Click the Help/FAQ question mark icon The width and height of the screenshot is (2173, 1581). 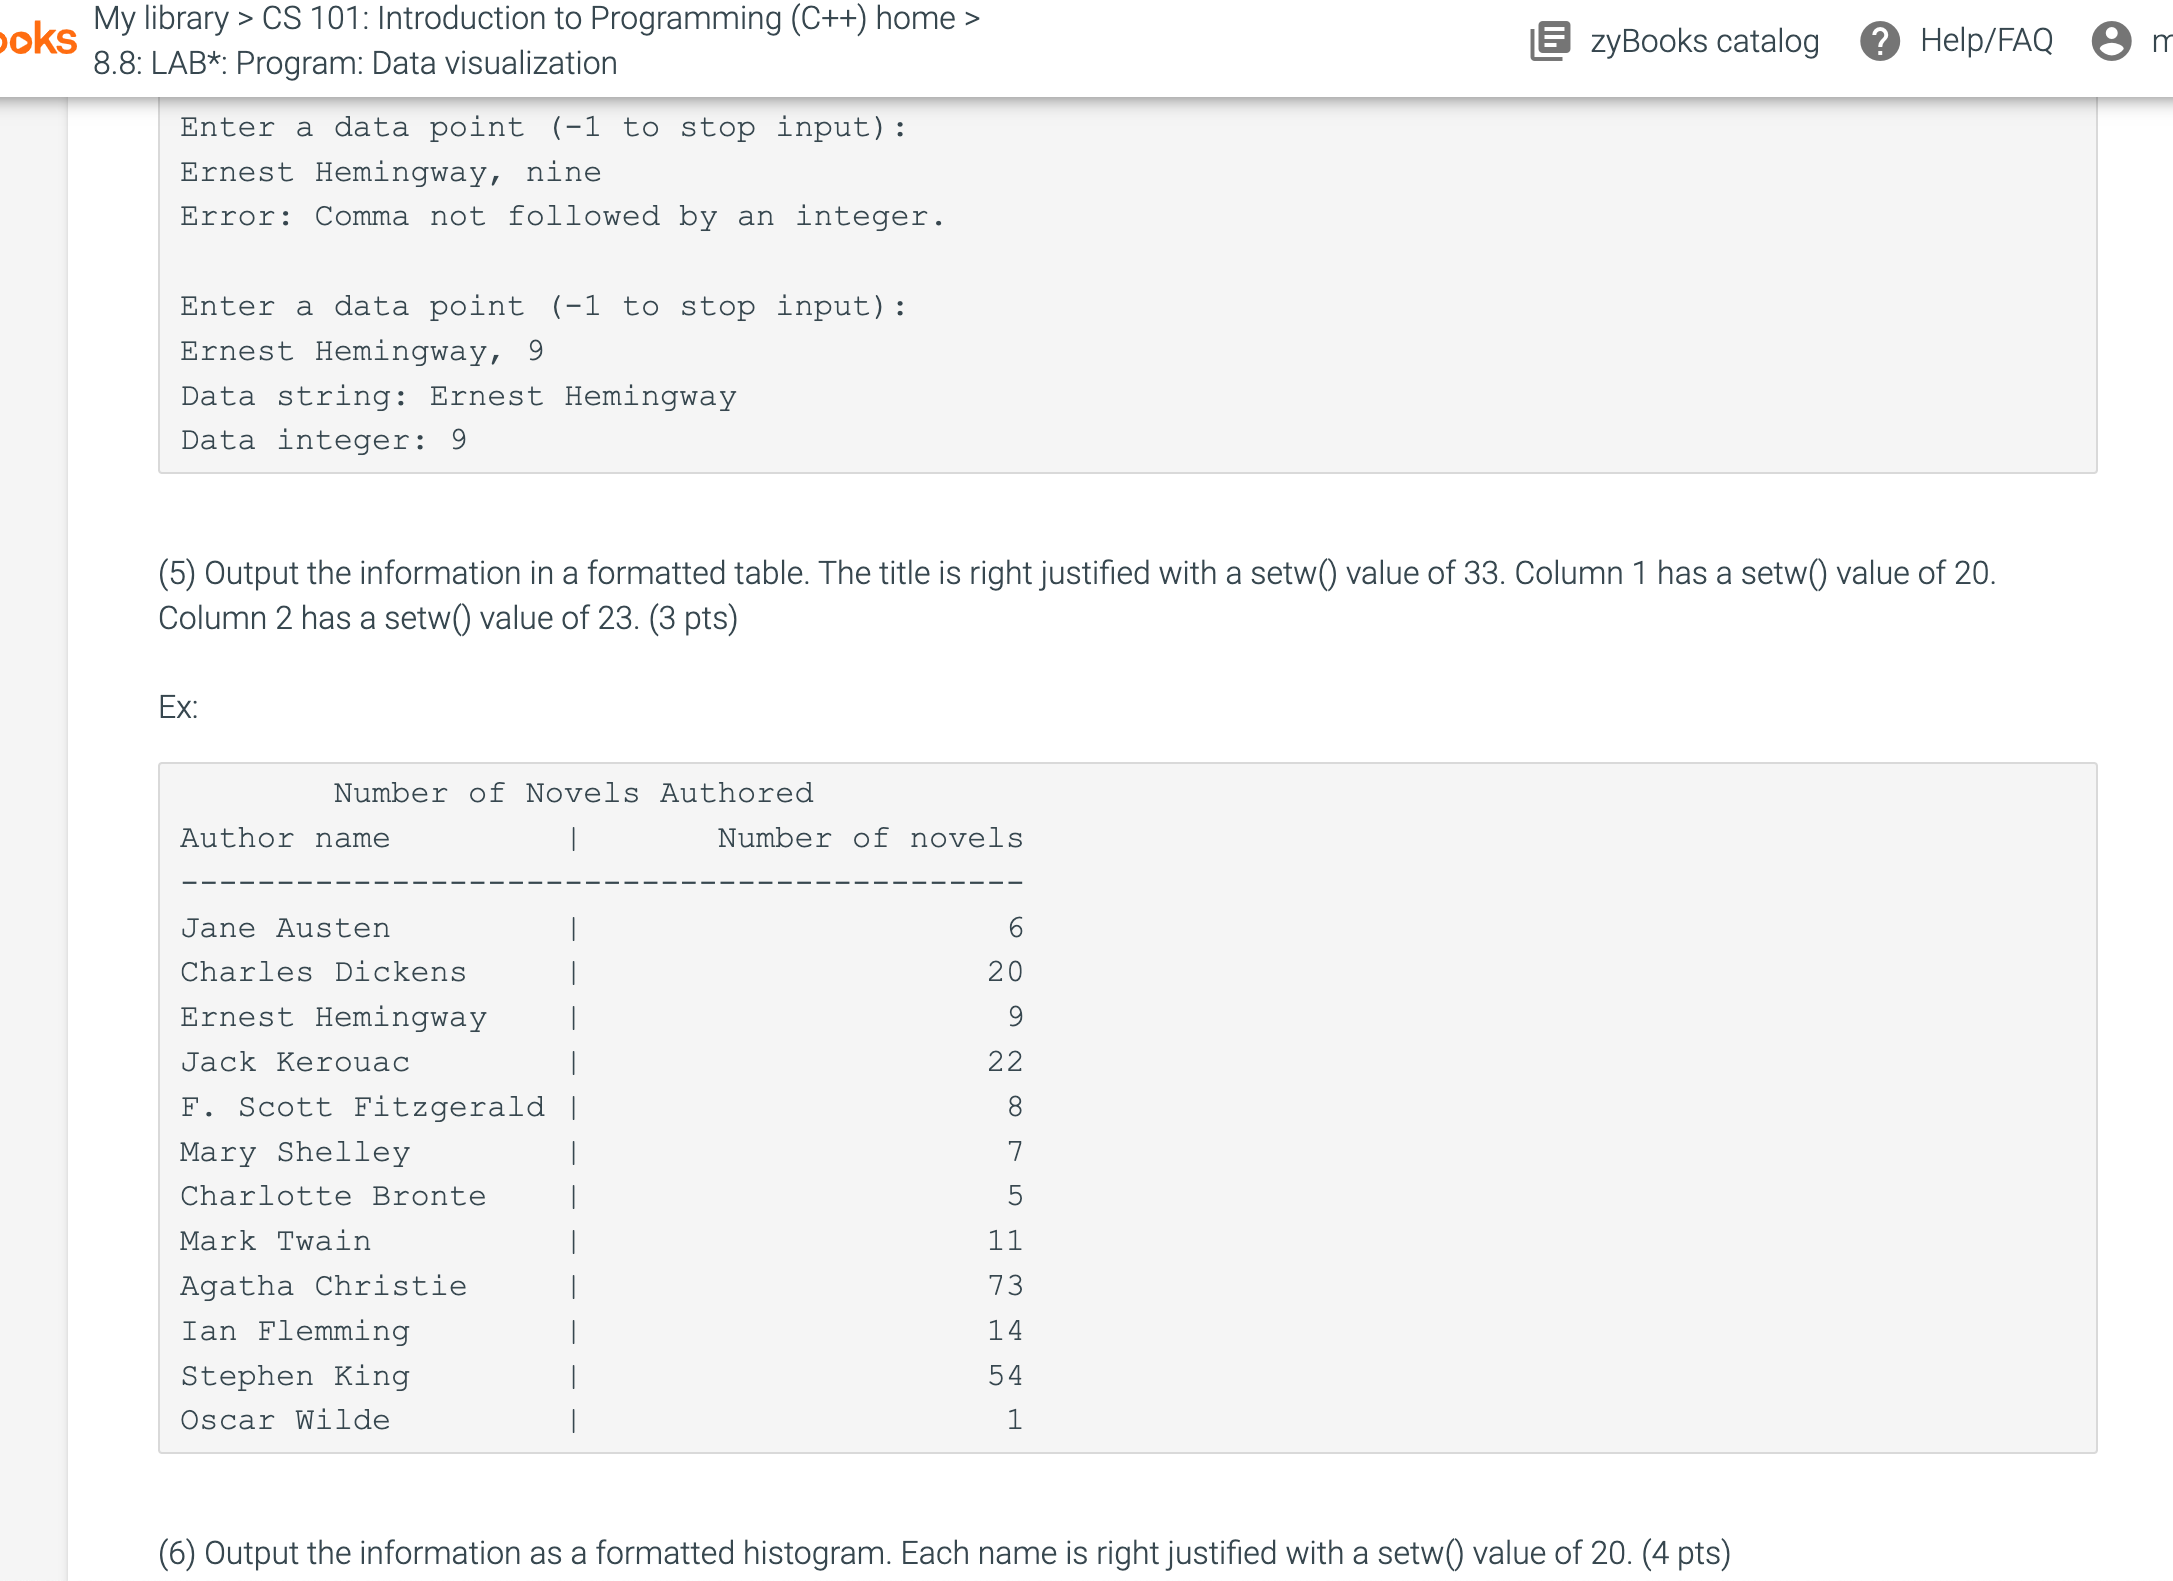pyautogui.click(x=1879, y=41)
